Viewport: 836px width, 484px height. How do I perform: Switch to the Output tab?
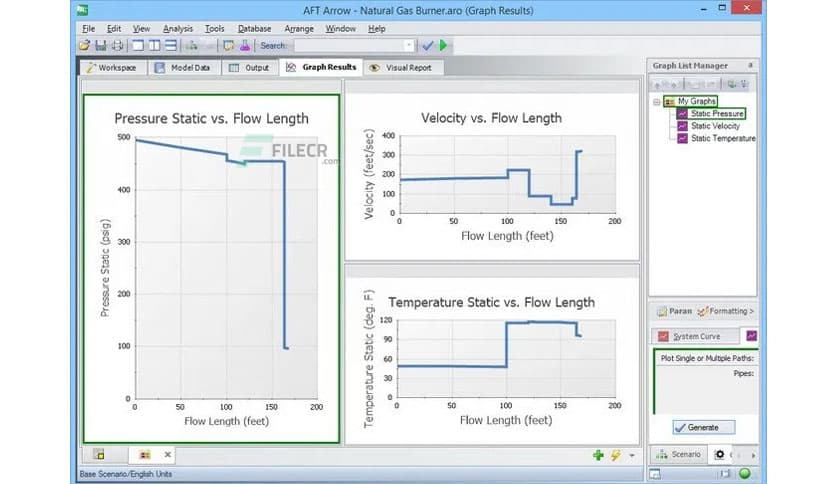coord(250,68)
